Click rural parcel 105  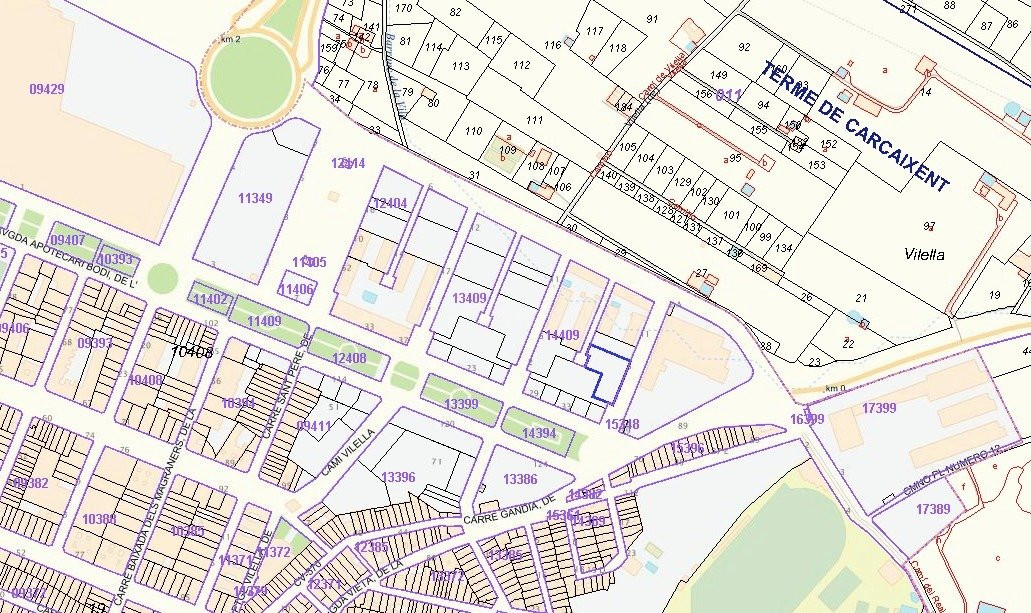tap(627, 147)
